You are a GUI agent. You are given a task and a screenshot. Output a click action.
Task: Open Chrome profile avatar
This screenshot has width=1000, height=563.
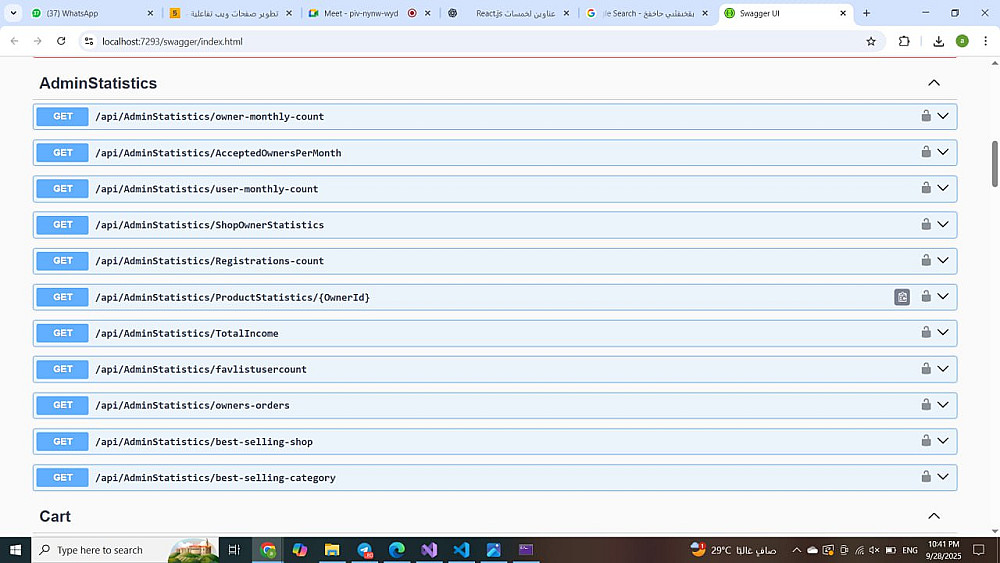point(962,41)
